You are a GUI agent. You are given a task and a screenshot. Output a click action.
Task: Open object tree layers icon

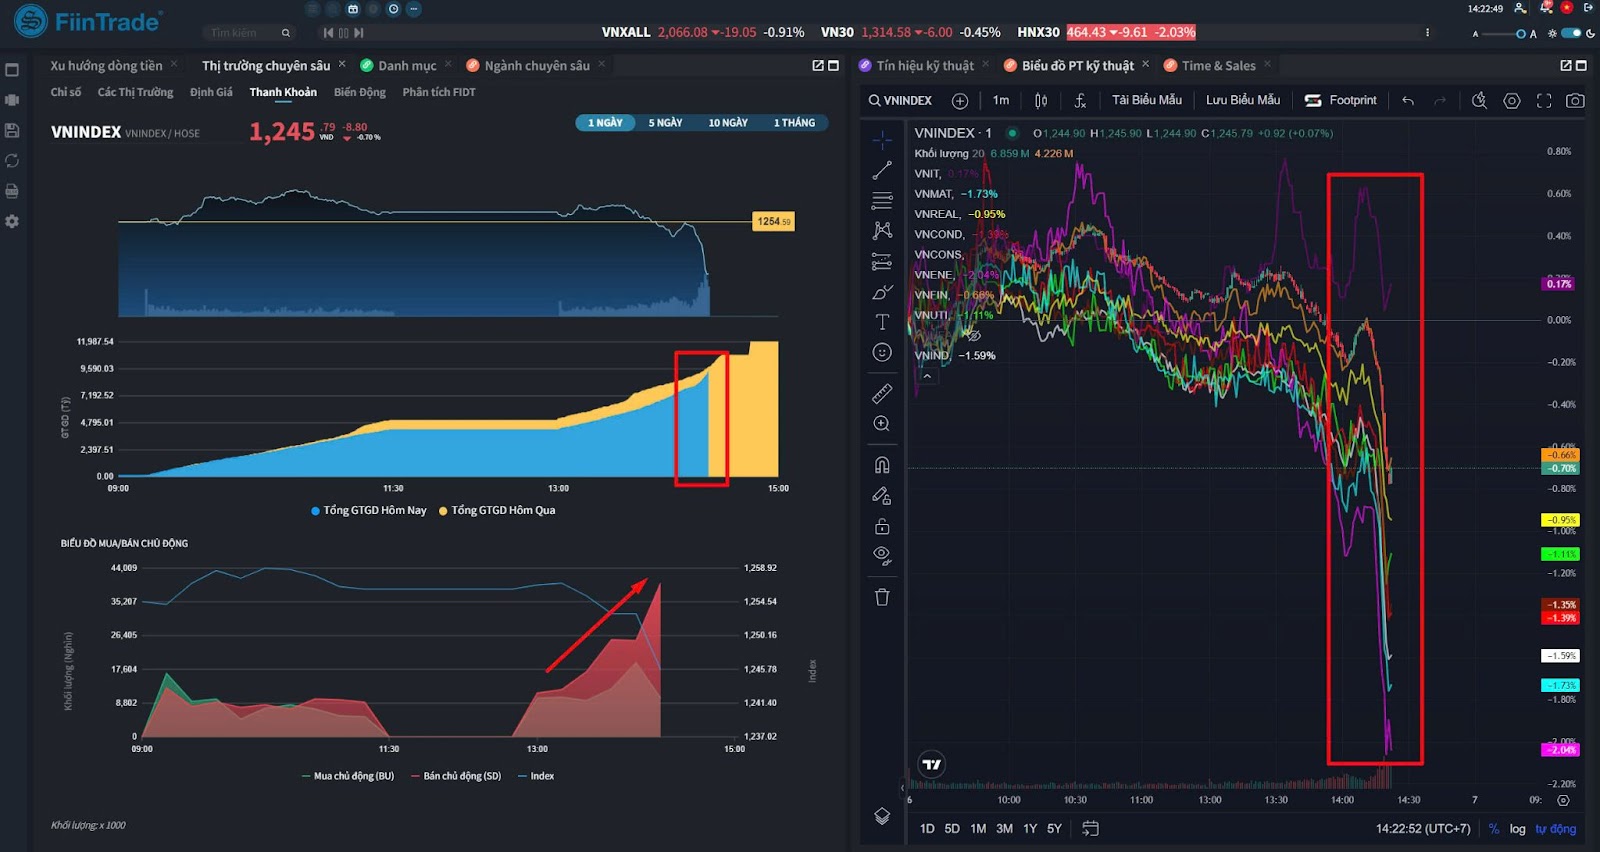[881, 816]
